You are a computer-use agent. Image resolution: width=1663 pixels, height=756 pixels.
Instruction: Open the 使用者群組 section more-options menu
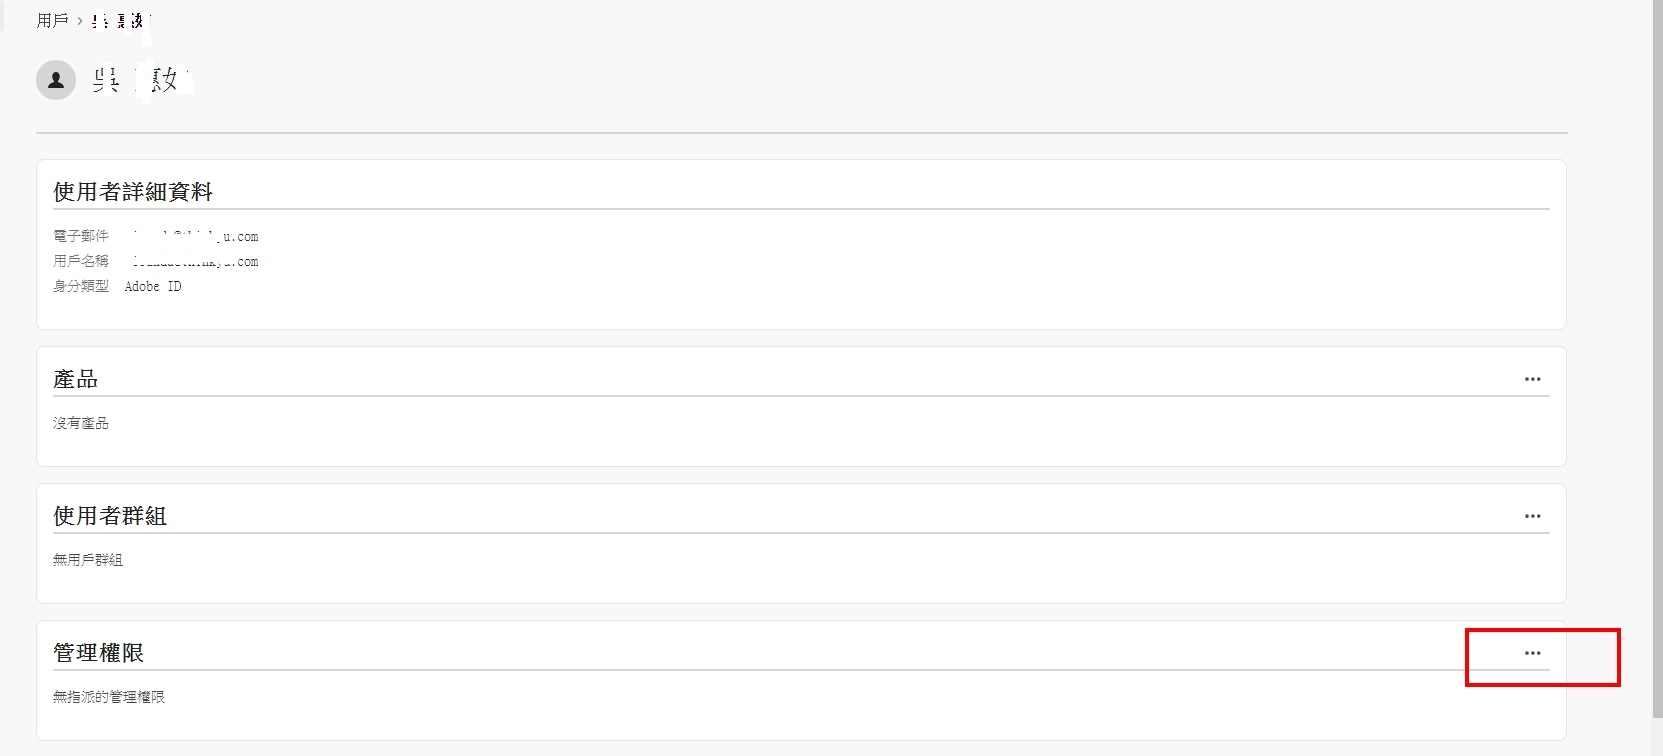1532,516
